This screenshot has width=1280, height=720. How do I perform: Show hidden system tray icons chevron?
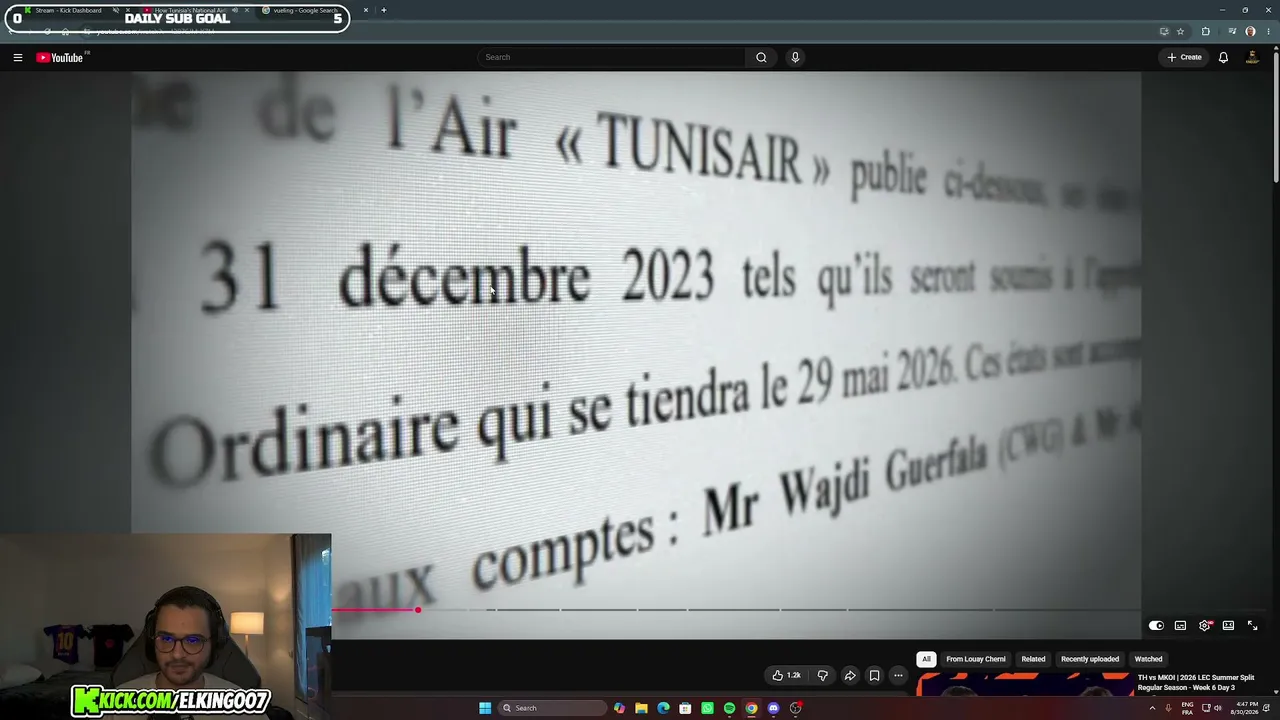tap(1152, 708)
